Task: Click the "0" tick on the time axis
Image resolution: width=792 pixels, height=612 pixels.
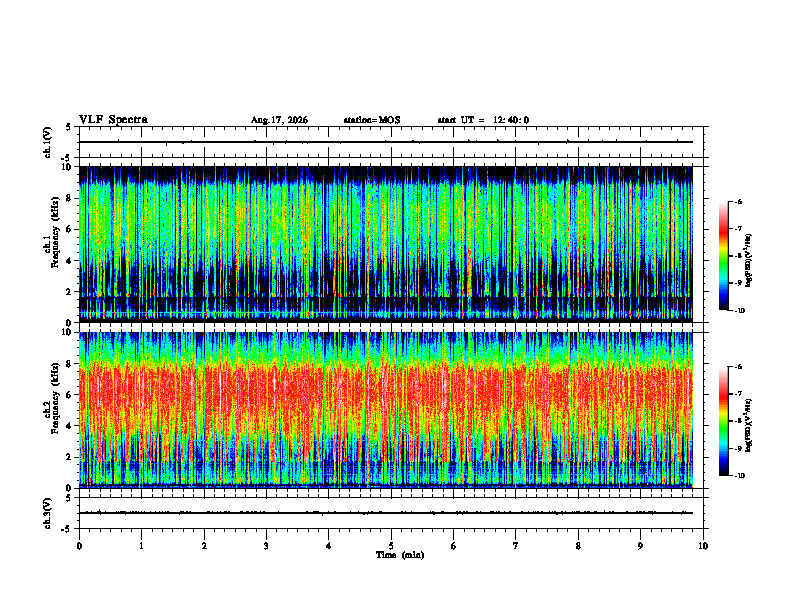Action: 79,546
